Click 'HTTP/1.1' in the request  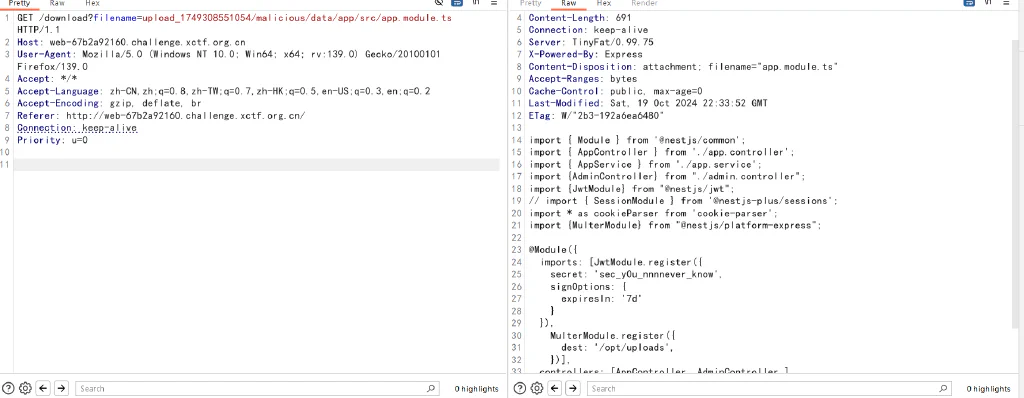point(39,30)
